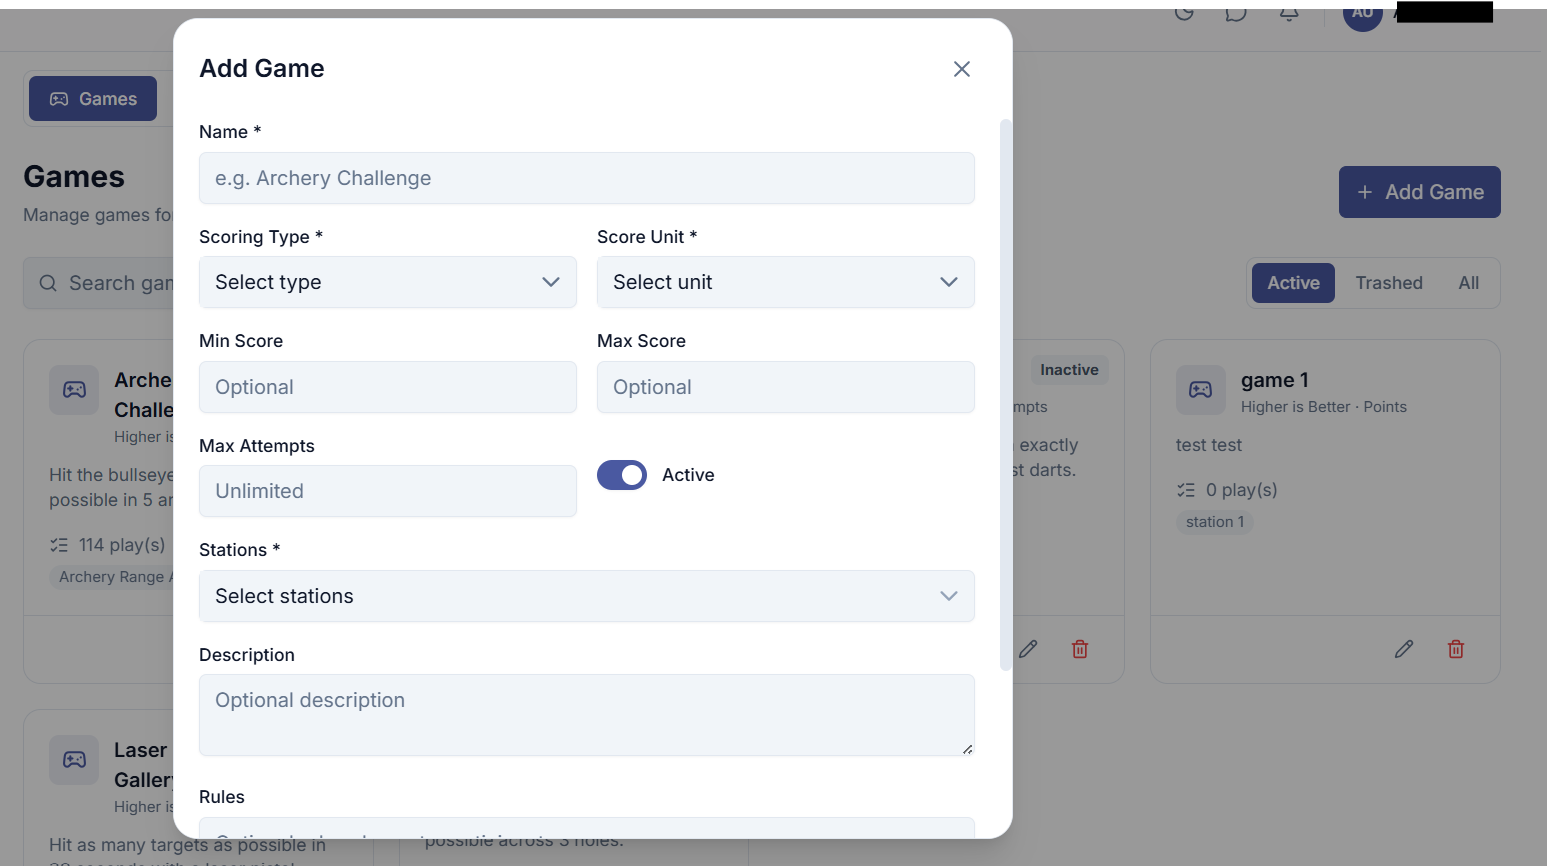Delete game 1 with trash icon
Image resolution: width=1547 pixels, height=866 pixels.
[1456, 649]
